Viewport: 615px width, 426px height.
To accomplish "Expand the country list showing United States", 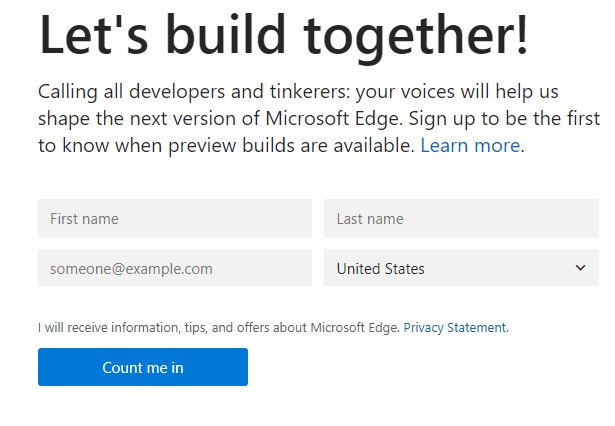I will pyautogui.click(x=461, y=268).
